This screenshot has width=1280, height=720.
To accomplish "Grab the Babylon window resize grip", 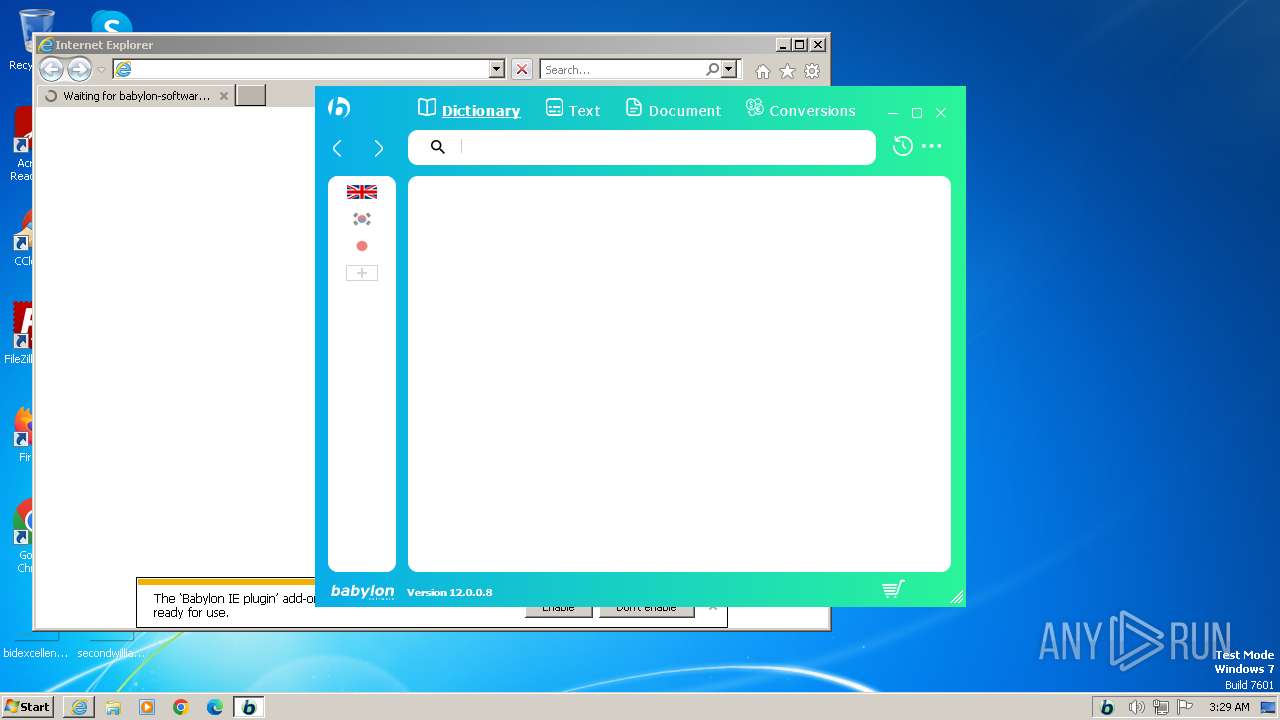I will click(957, 597).
